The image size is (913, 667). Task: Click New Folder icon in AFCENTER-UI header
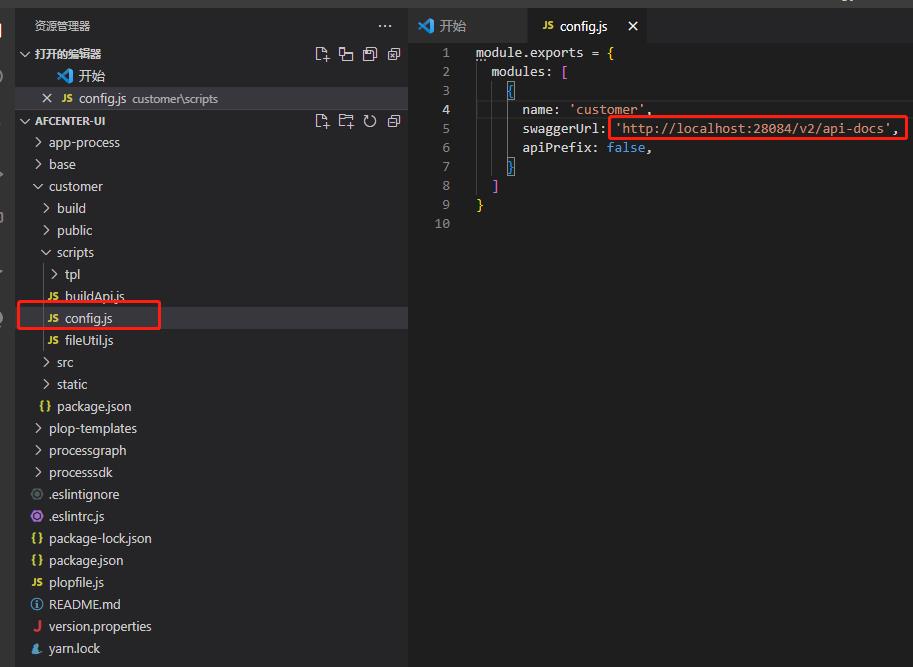[346, 121]
